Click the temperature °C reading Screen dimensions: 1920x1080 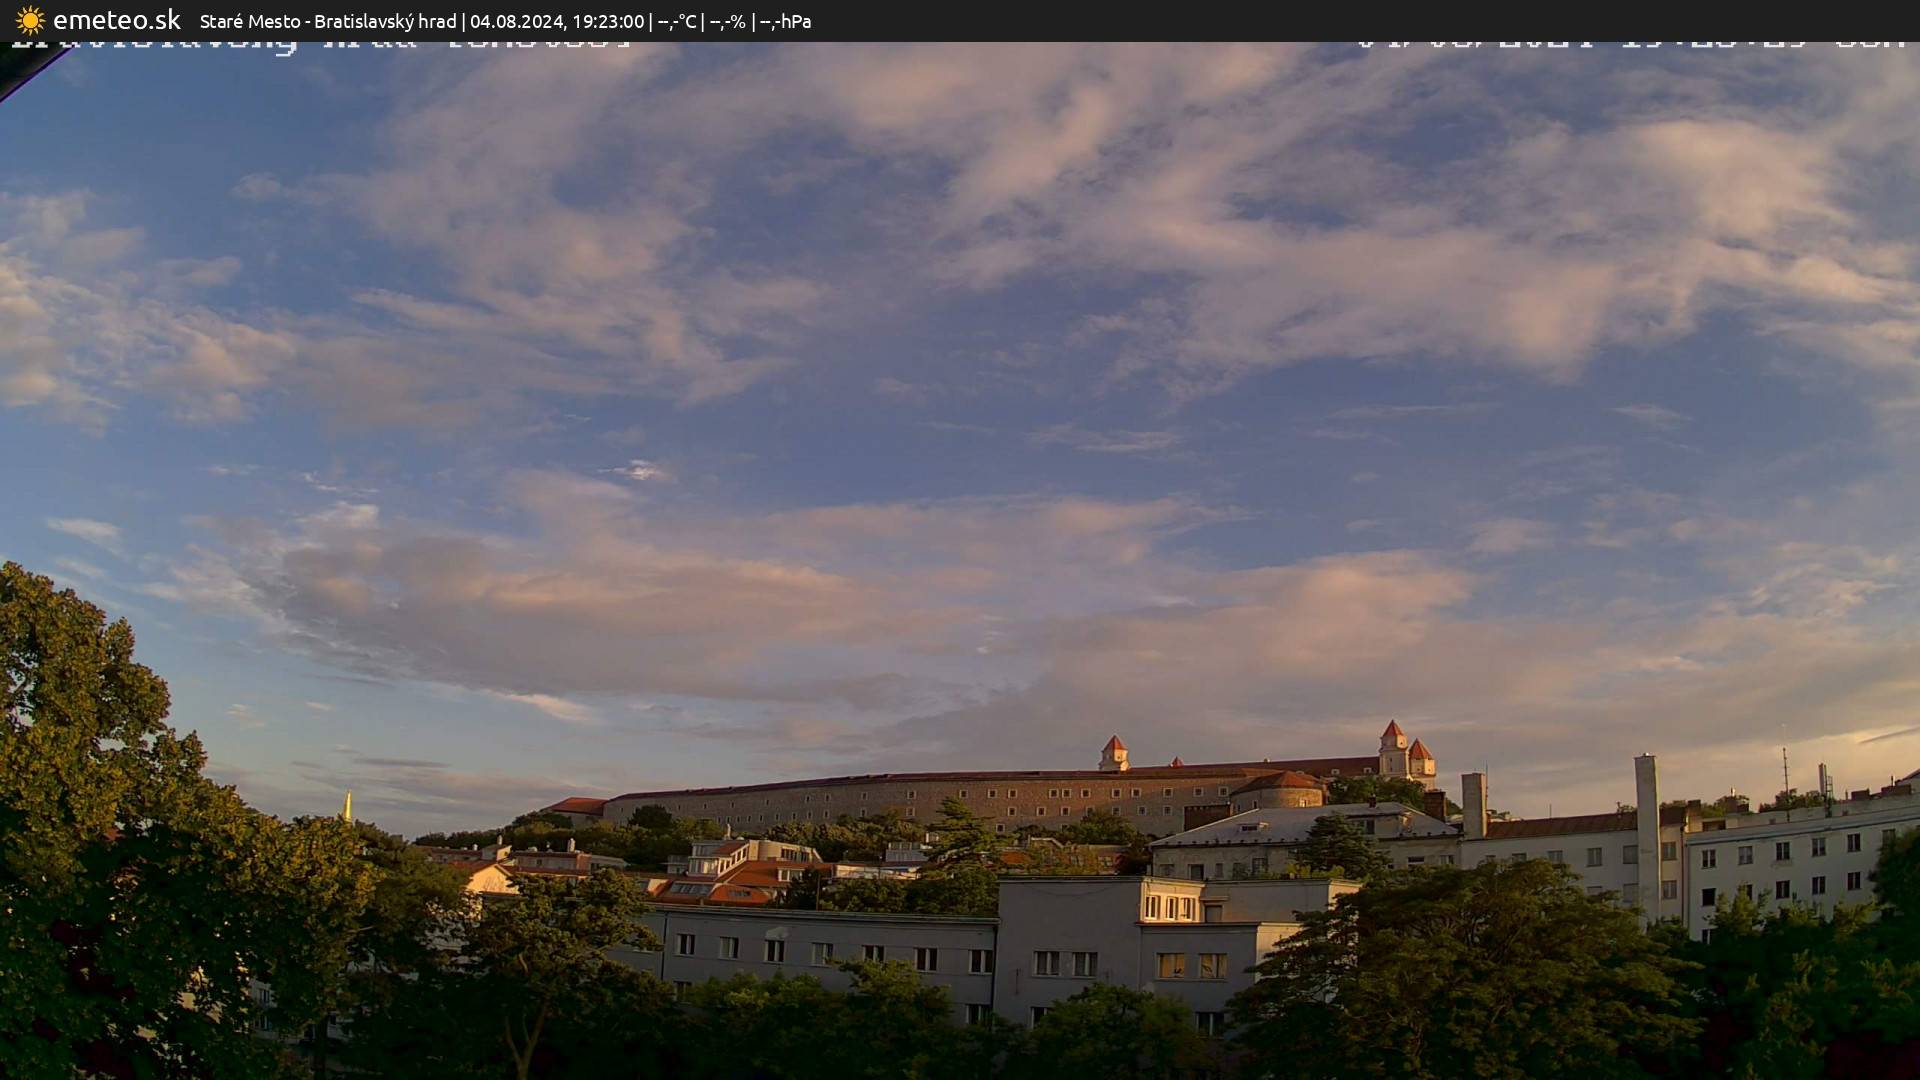[x=677, y=21]
